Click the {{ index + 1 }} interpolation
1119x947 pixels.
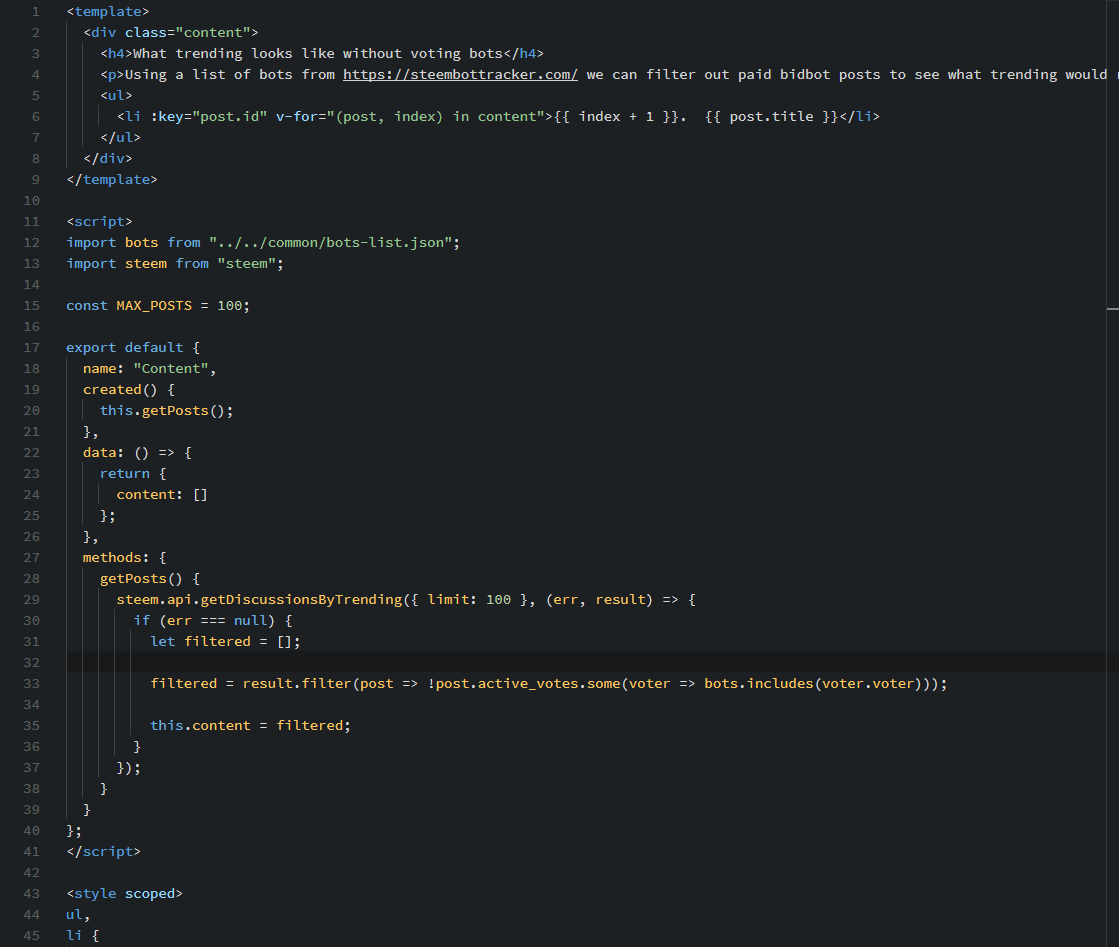coord(617,116)
